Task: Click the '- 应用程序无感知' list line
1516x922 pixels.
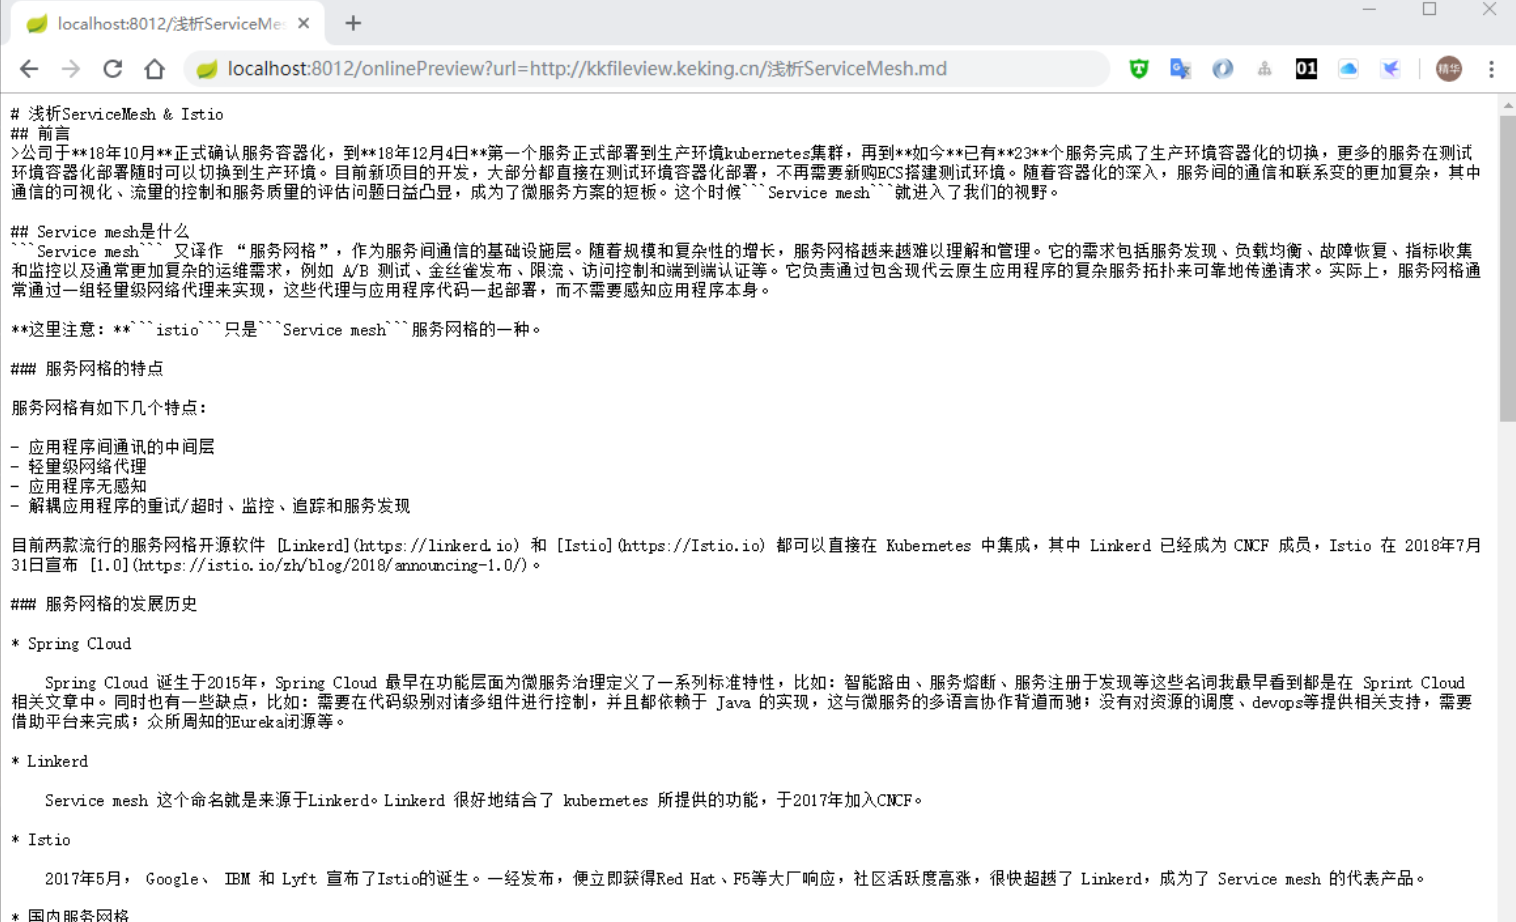Action: [78, 486]
